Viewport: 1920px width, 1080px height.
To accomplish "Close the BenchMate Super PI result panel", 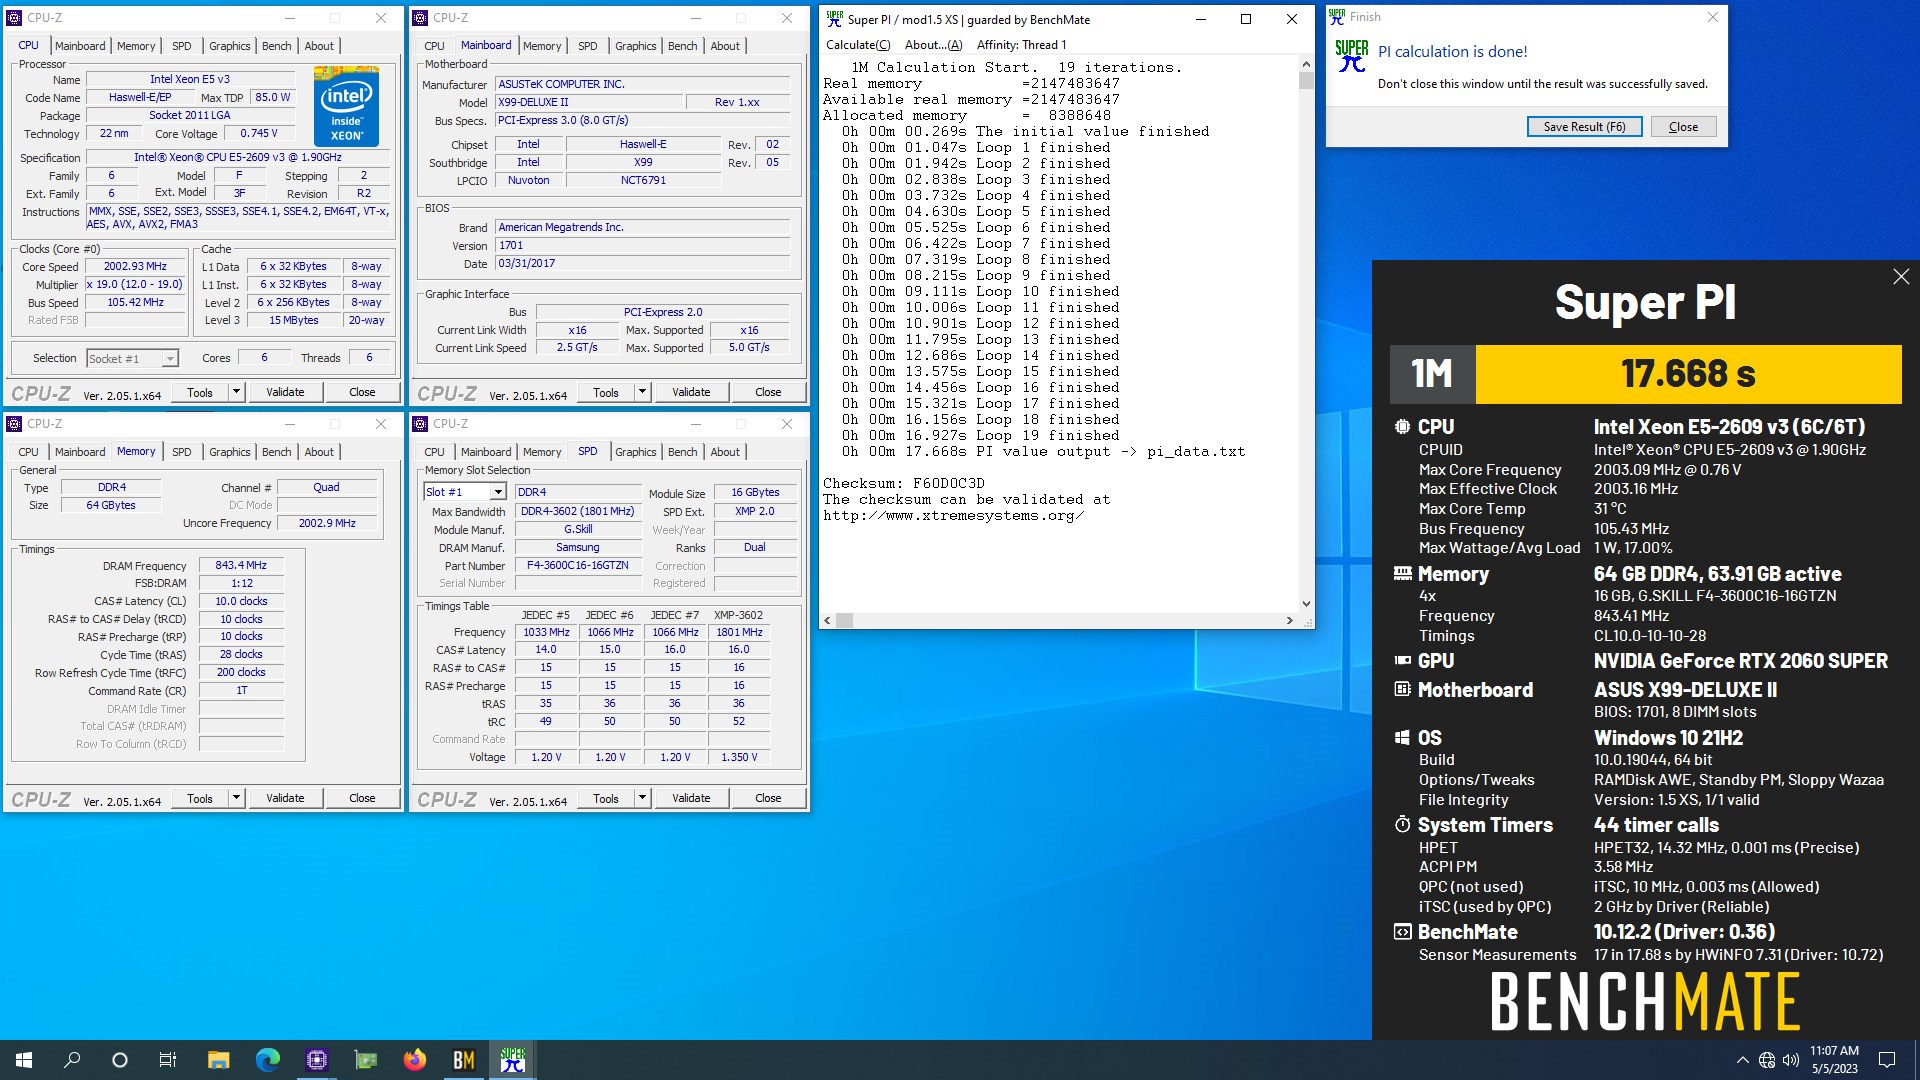I will coord(1901,277).
